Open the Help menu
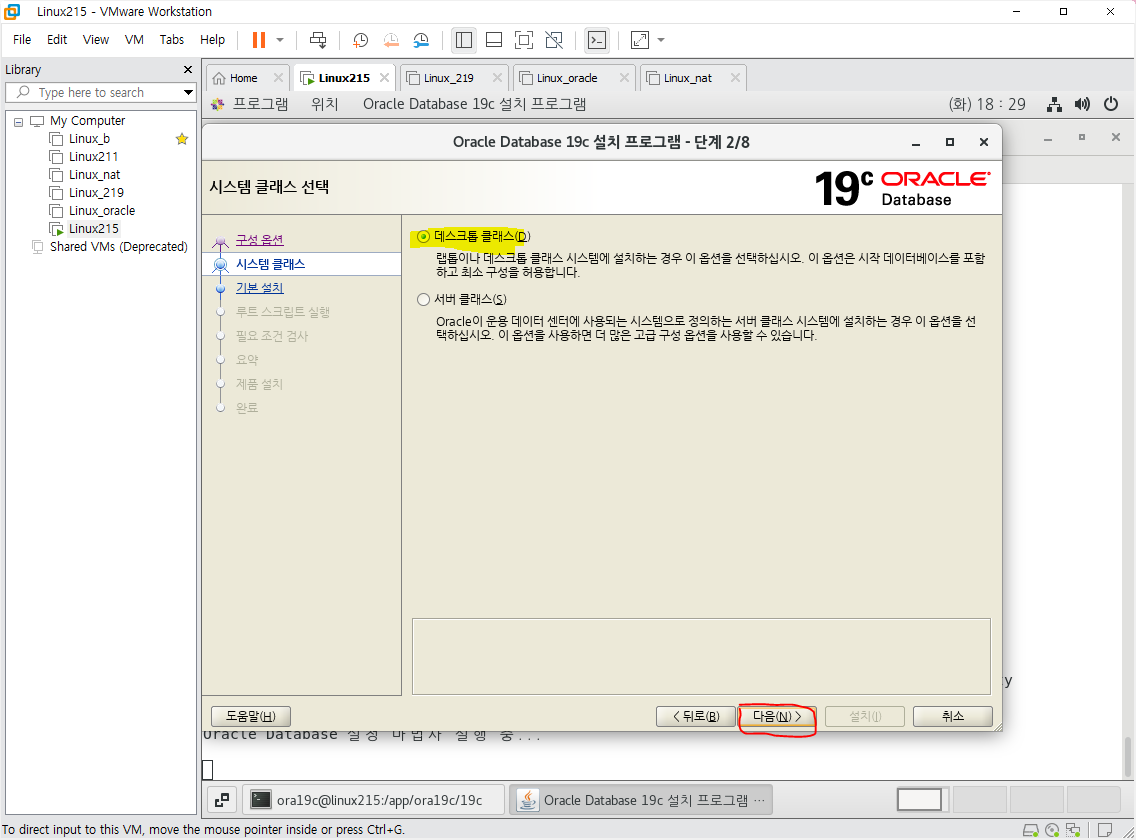 coord(212,40)
